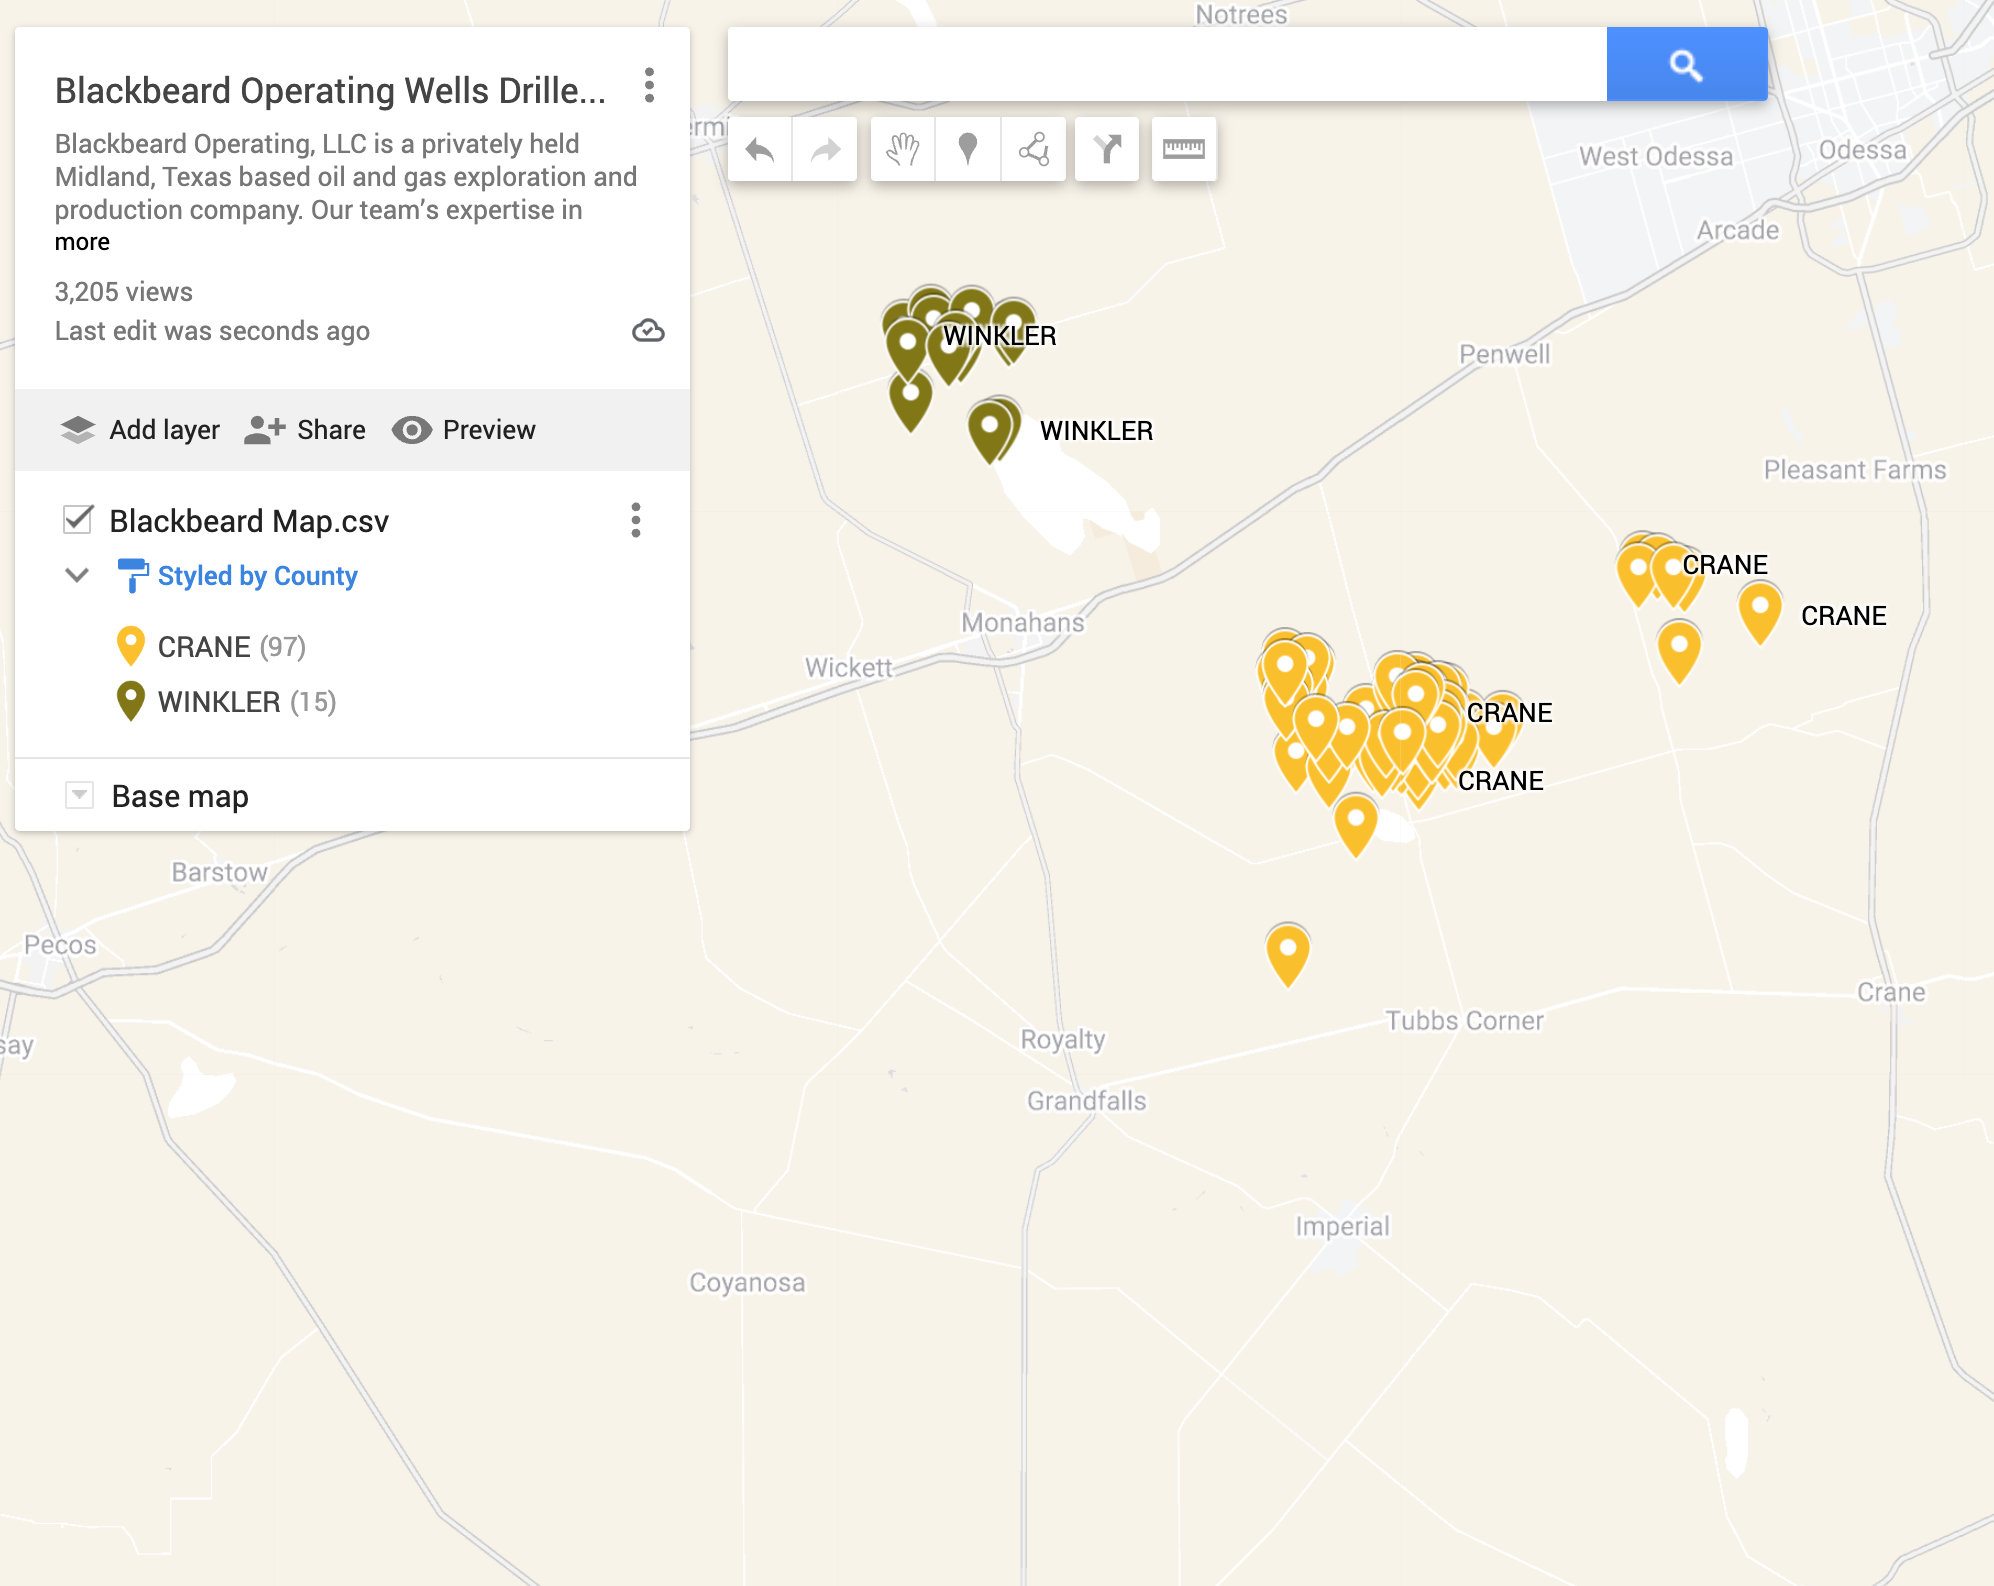Open Styled by County style settings

pos(257,576)
